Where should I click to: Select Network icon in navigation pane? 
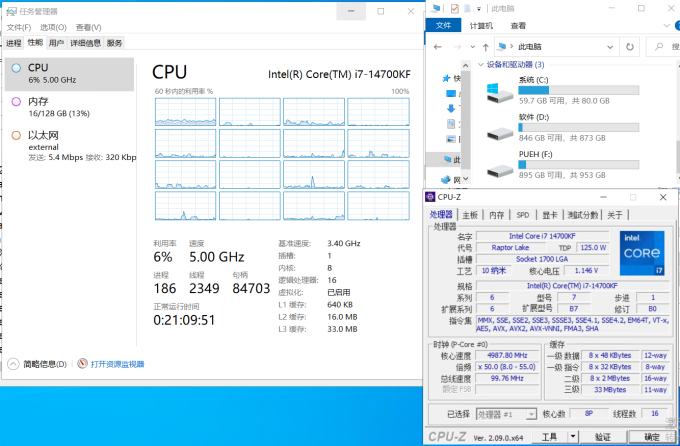pyautogui.click(x=446, y=180)
